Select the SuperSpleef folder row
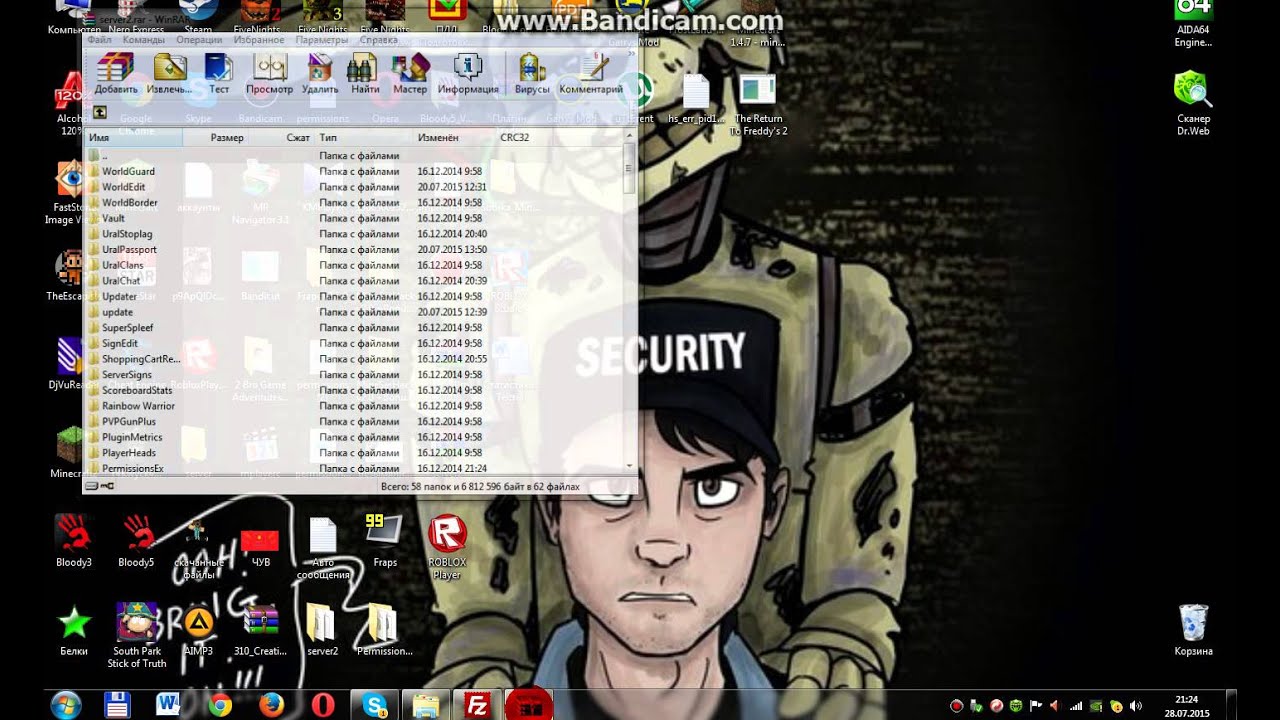Screen dimensions: 1280x720 (354, 328)
